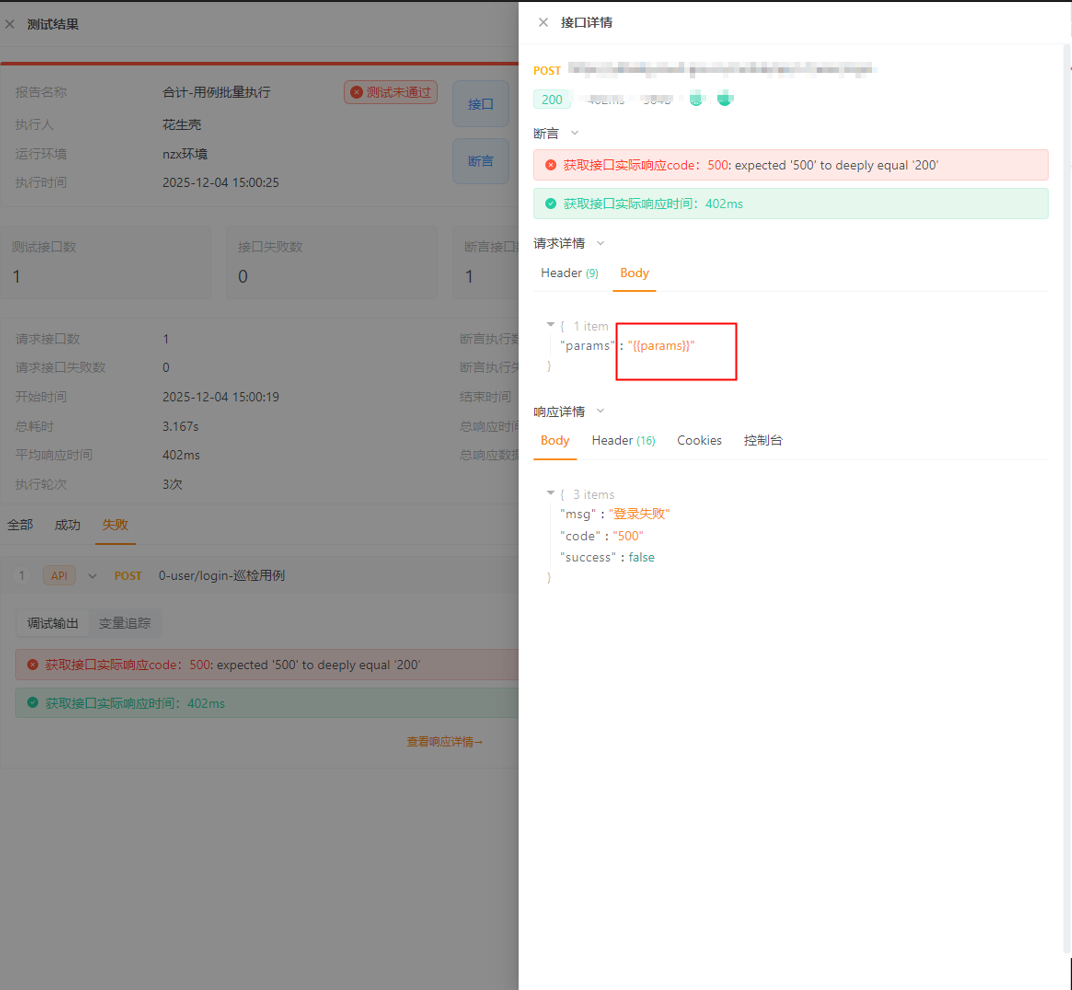Open 查看响应详情 link

tap(443, 741)
